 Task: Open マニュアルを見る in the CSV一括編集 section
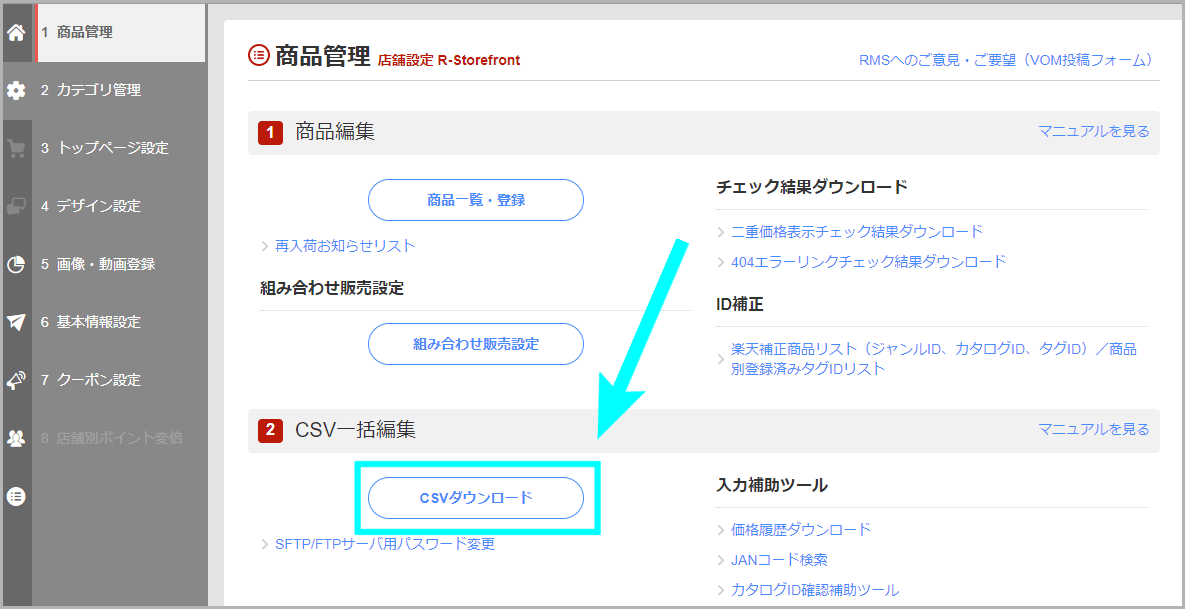coord(1094,429)
